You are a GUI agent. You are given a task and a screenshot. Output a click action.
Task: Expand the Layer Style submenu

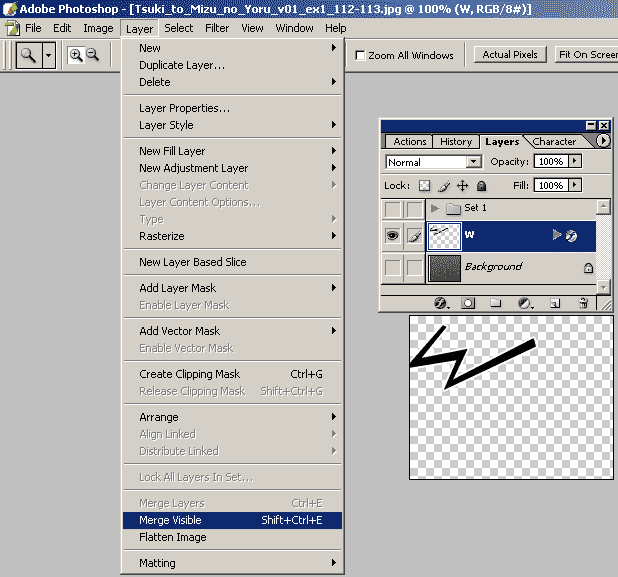(232, 125)
